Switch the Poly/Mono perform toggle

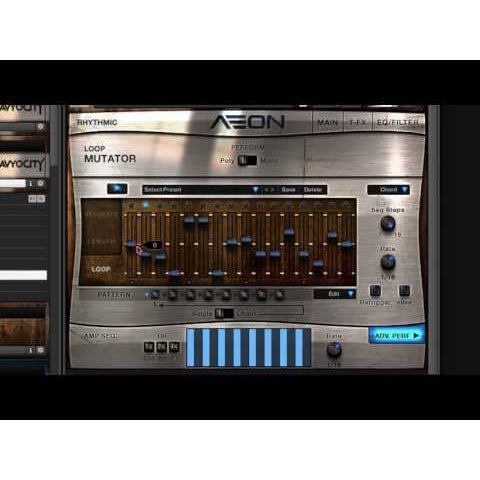click(247, 160)
